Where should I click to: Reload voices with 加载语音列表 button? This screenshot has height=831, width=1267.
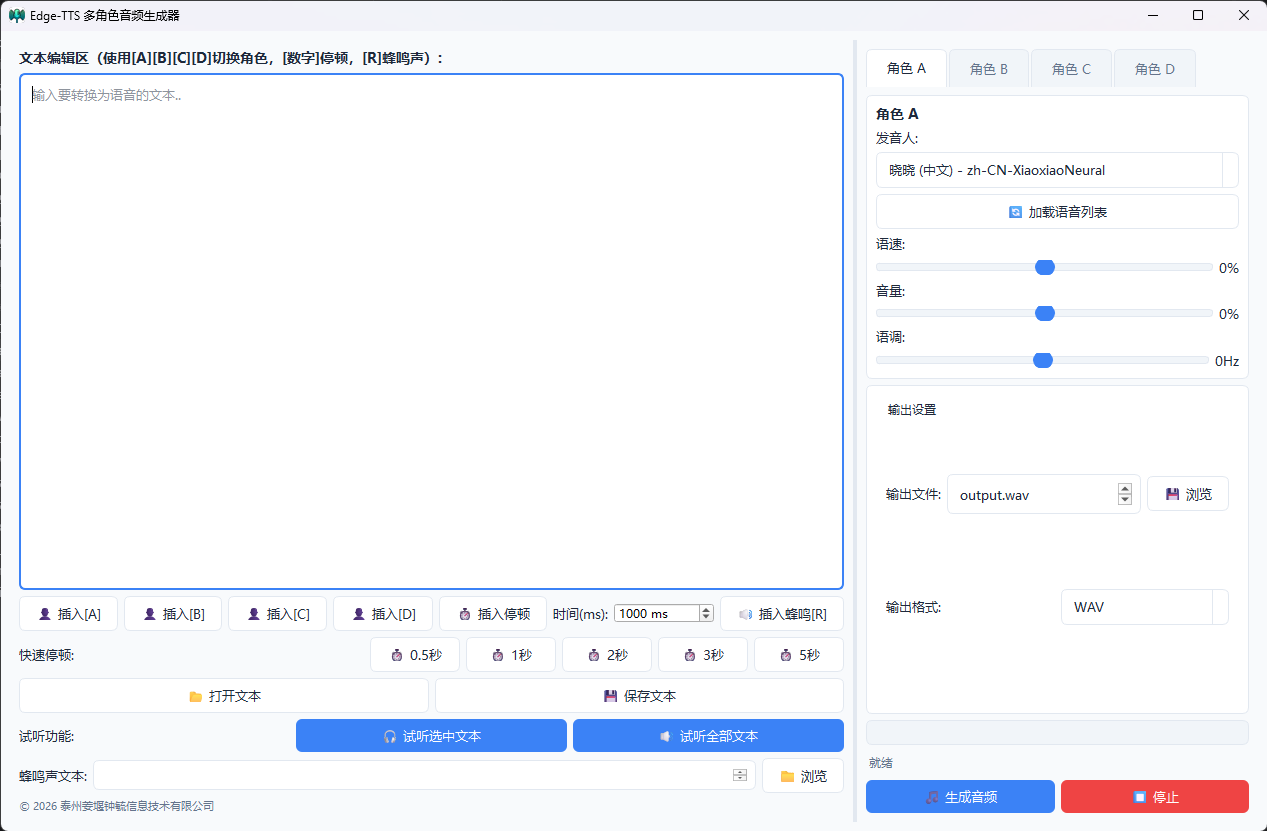(1057, 212)
